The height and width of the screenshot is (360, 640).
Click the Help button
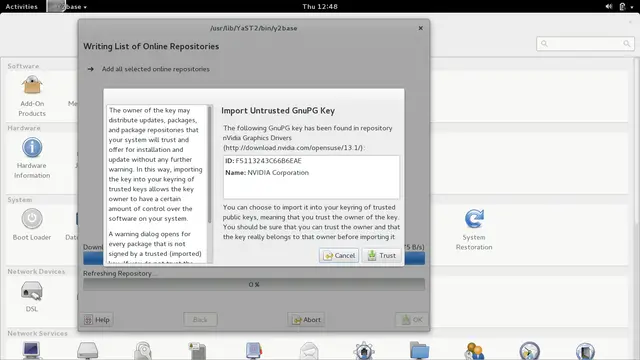tap(97, 320)
